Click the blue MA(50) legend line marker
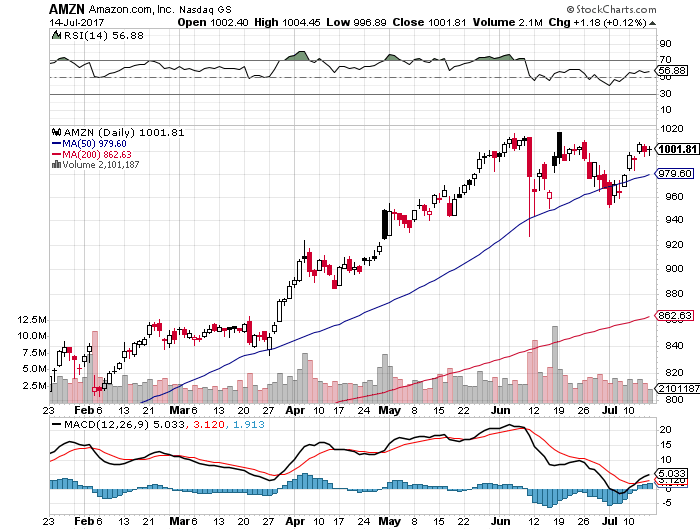This screenshot has width=700, height=530. (x=57, y=143)
